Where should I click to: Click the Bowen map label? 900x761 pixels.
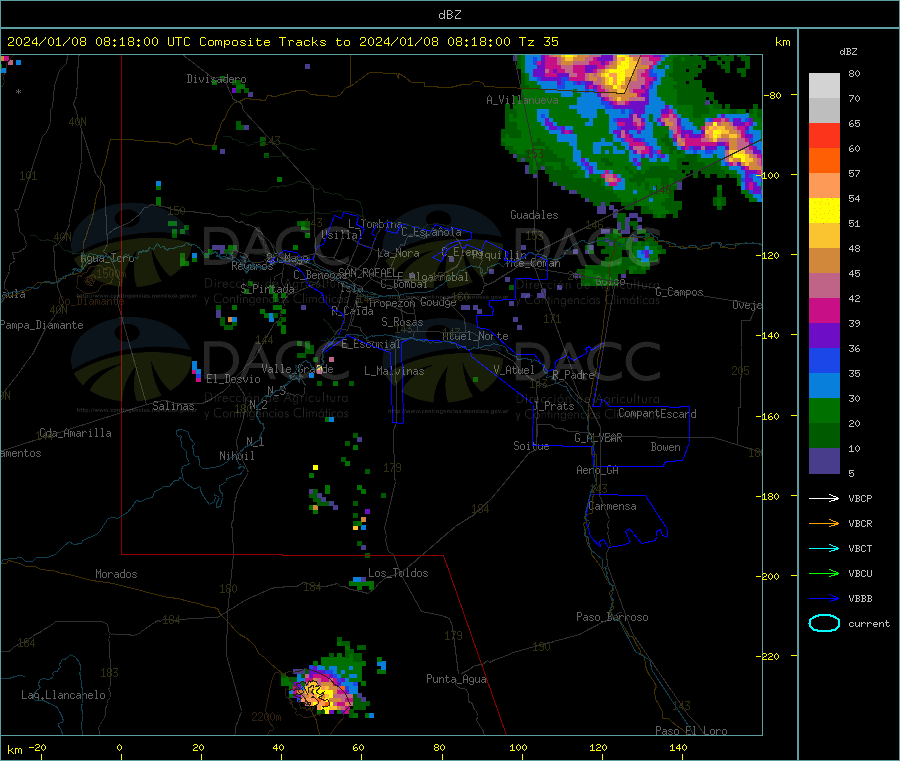(x=665, y=447)
